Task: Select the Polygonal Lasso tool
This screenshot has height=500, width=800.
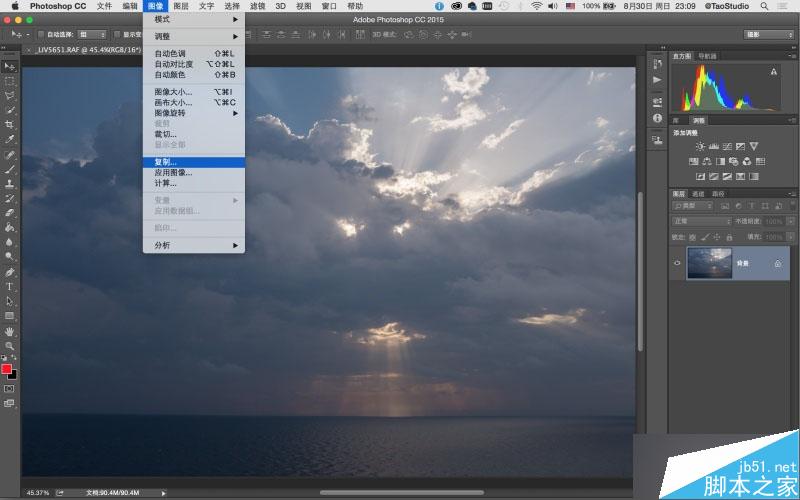Action: 9,95
